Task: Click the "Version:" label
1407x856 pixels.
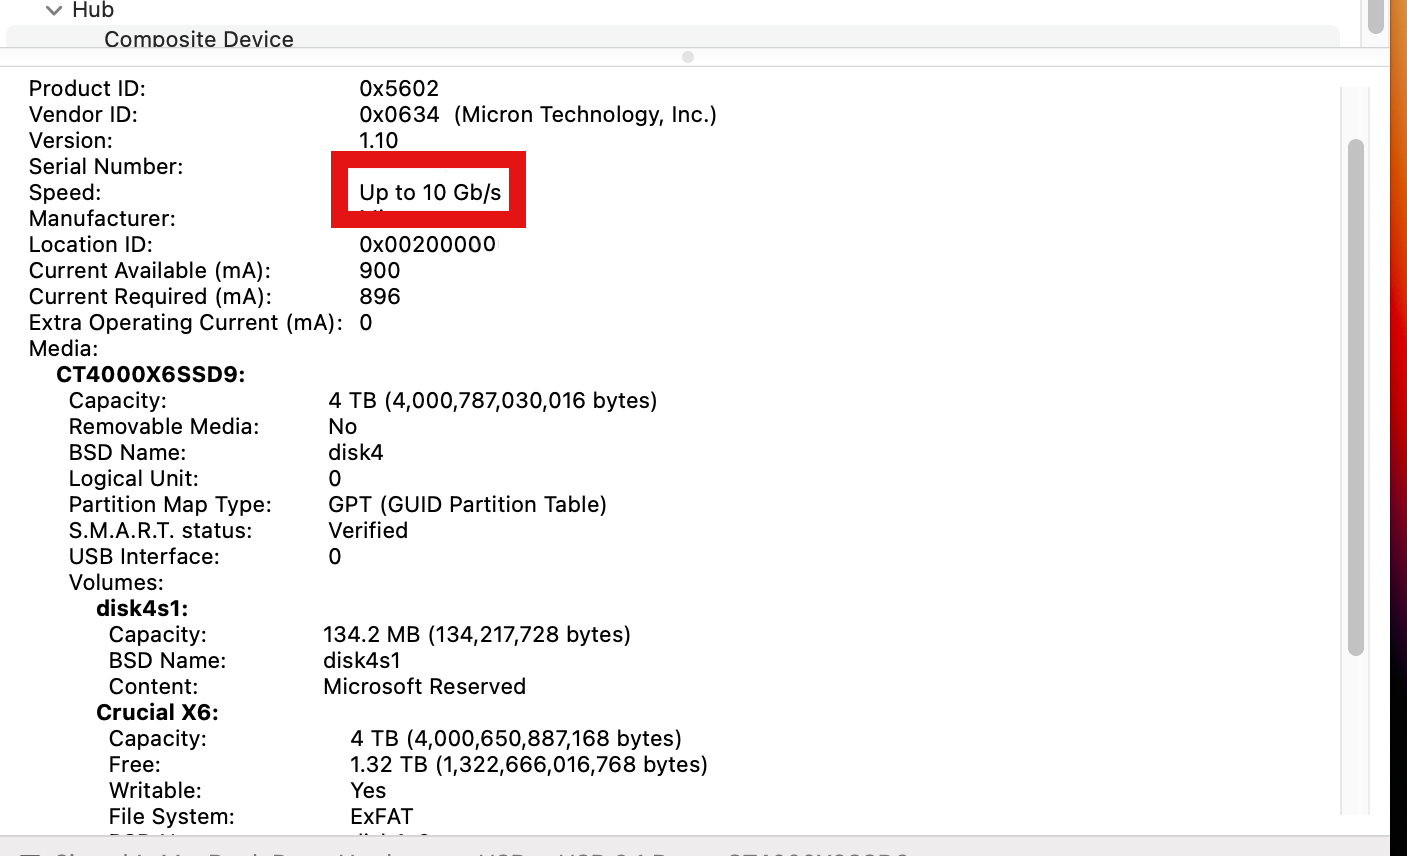Action: pyautogui.click(x=71, y=141)
